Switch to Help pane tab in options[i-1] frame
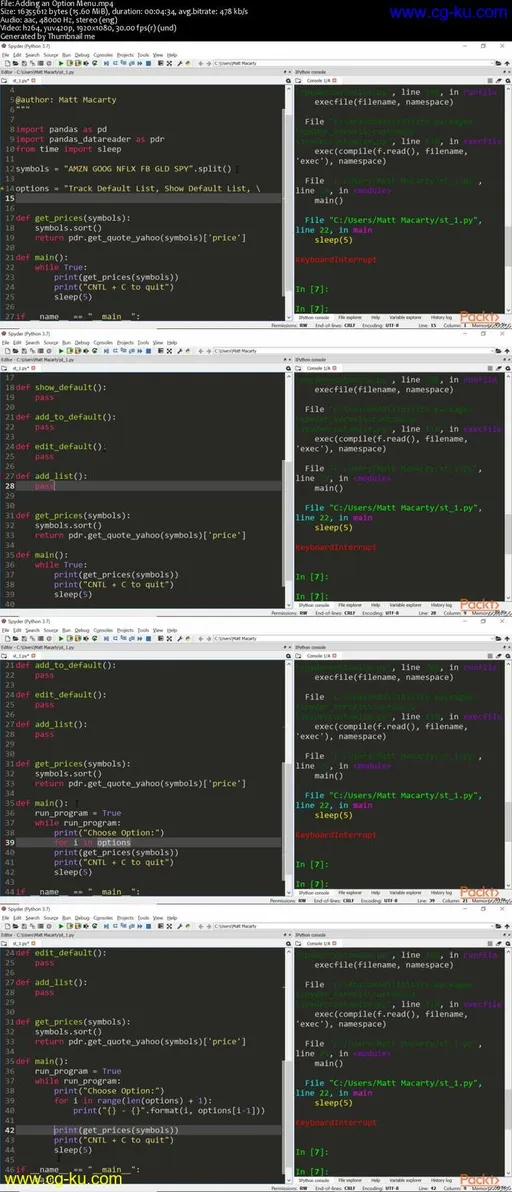This screenshot has width=512, height=1192. click(375, 1179)
